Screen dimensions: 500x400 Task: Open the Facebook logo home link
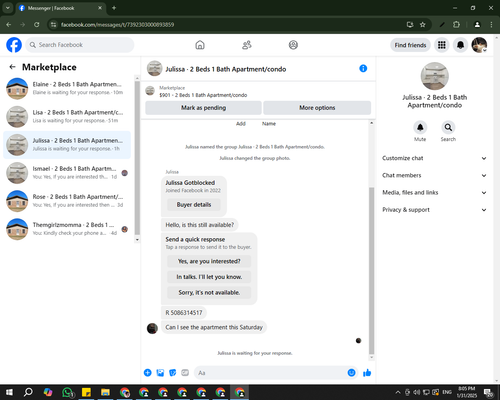(x=14, y=45)
